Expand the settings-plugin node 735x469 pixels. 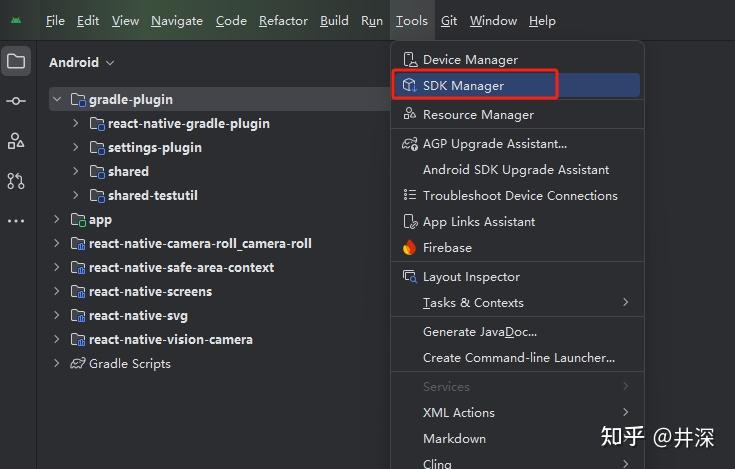point(76,147)
